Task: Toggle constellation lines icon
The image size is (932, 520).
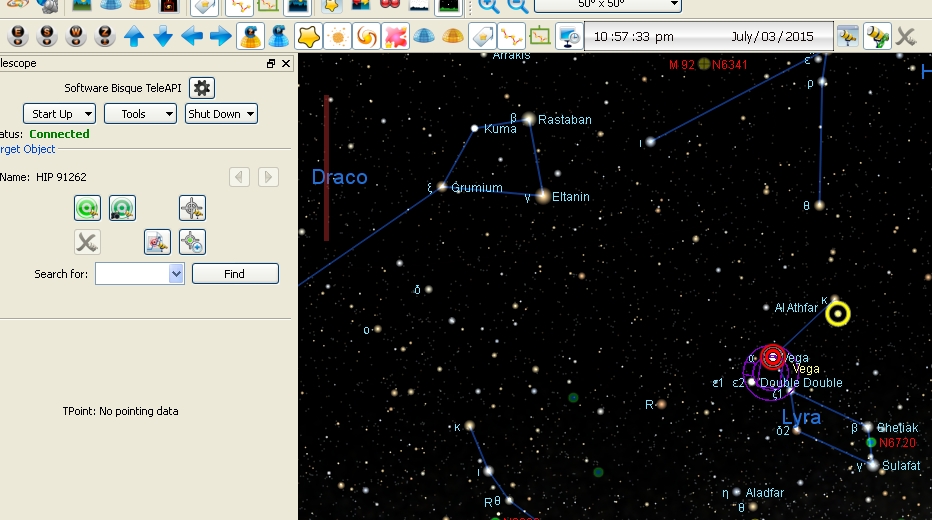Action: (511, 36)
